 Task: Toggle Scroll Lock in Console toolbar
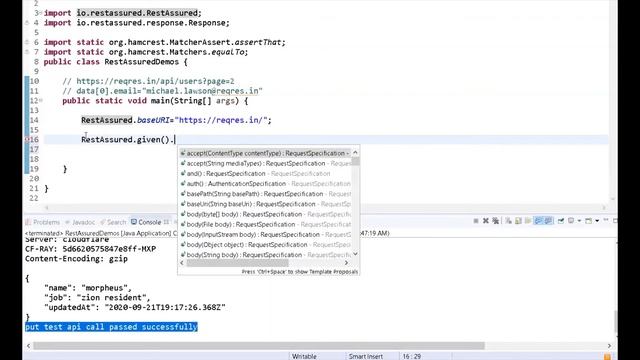(x=518, y=221)
